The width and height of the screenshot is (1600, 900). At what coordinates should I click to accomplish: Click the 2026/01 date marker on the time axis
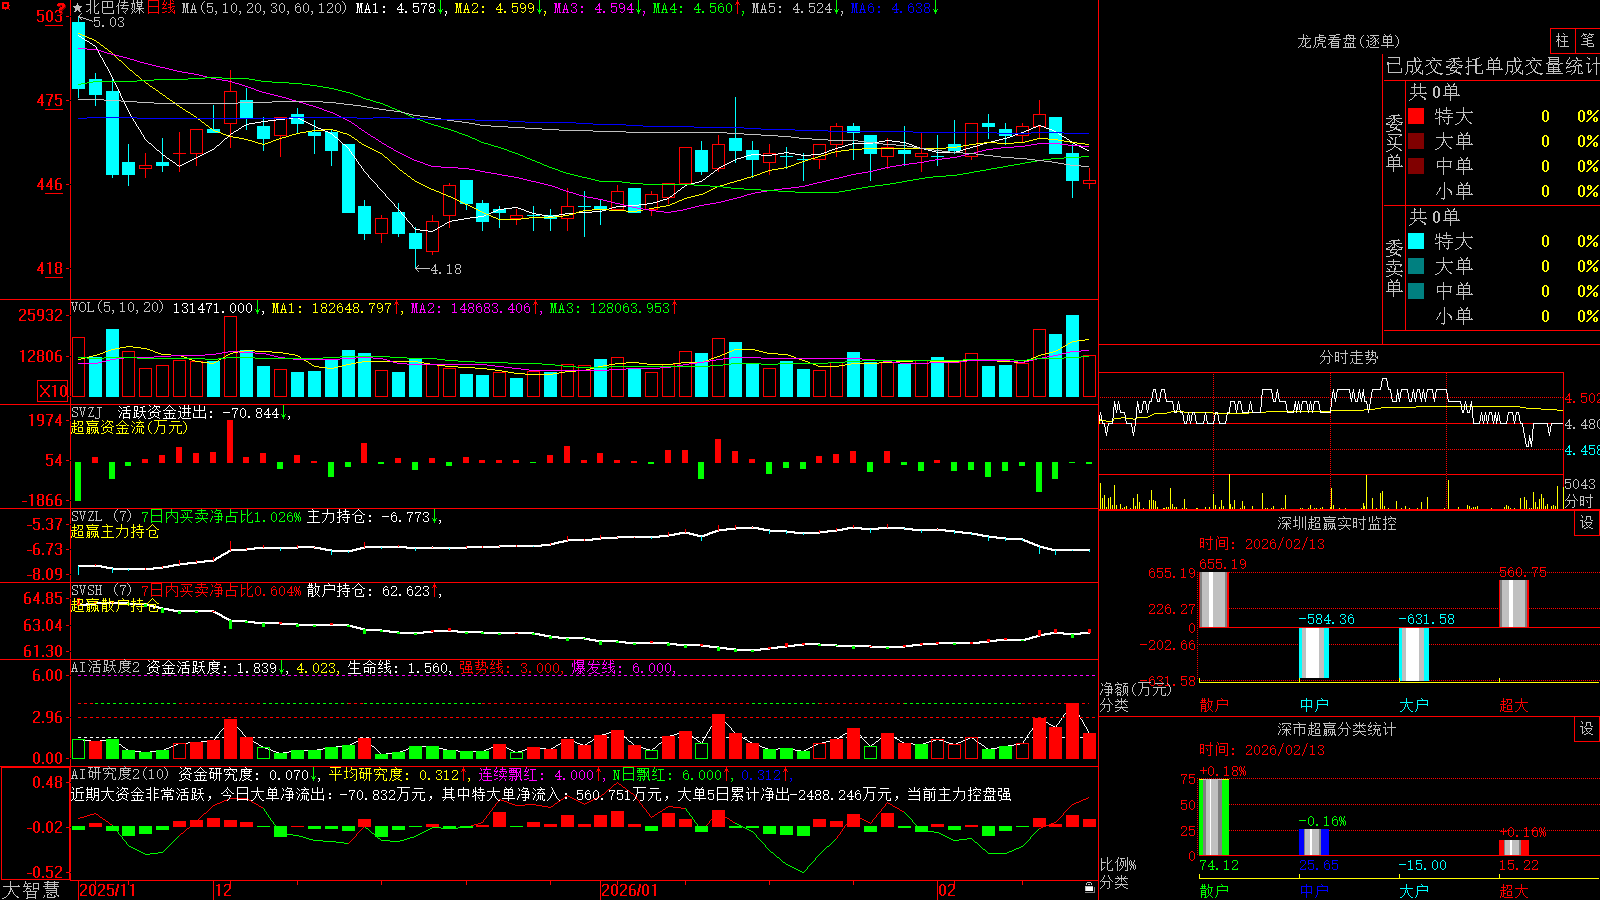[x=630, y=890]
